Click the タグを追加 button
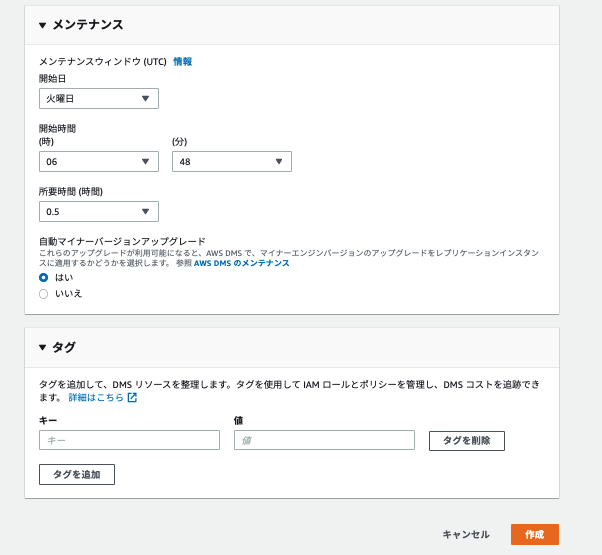The image size is (602, 555). pos(77,474)
